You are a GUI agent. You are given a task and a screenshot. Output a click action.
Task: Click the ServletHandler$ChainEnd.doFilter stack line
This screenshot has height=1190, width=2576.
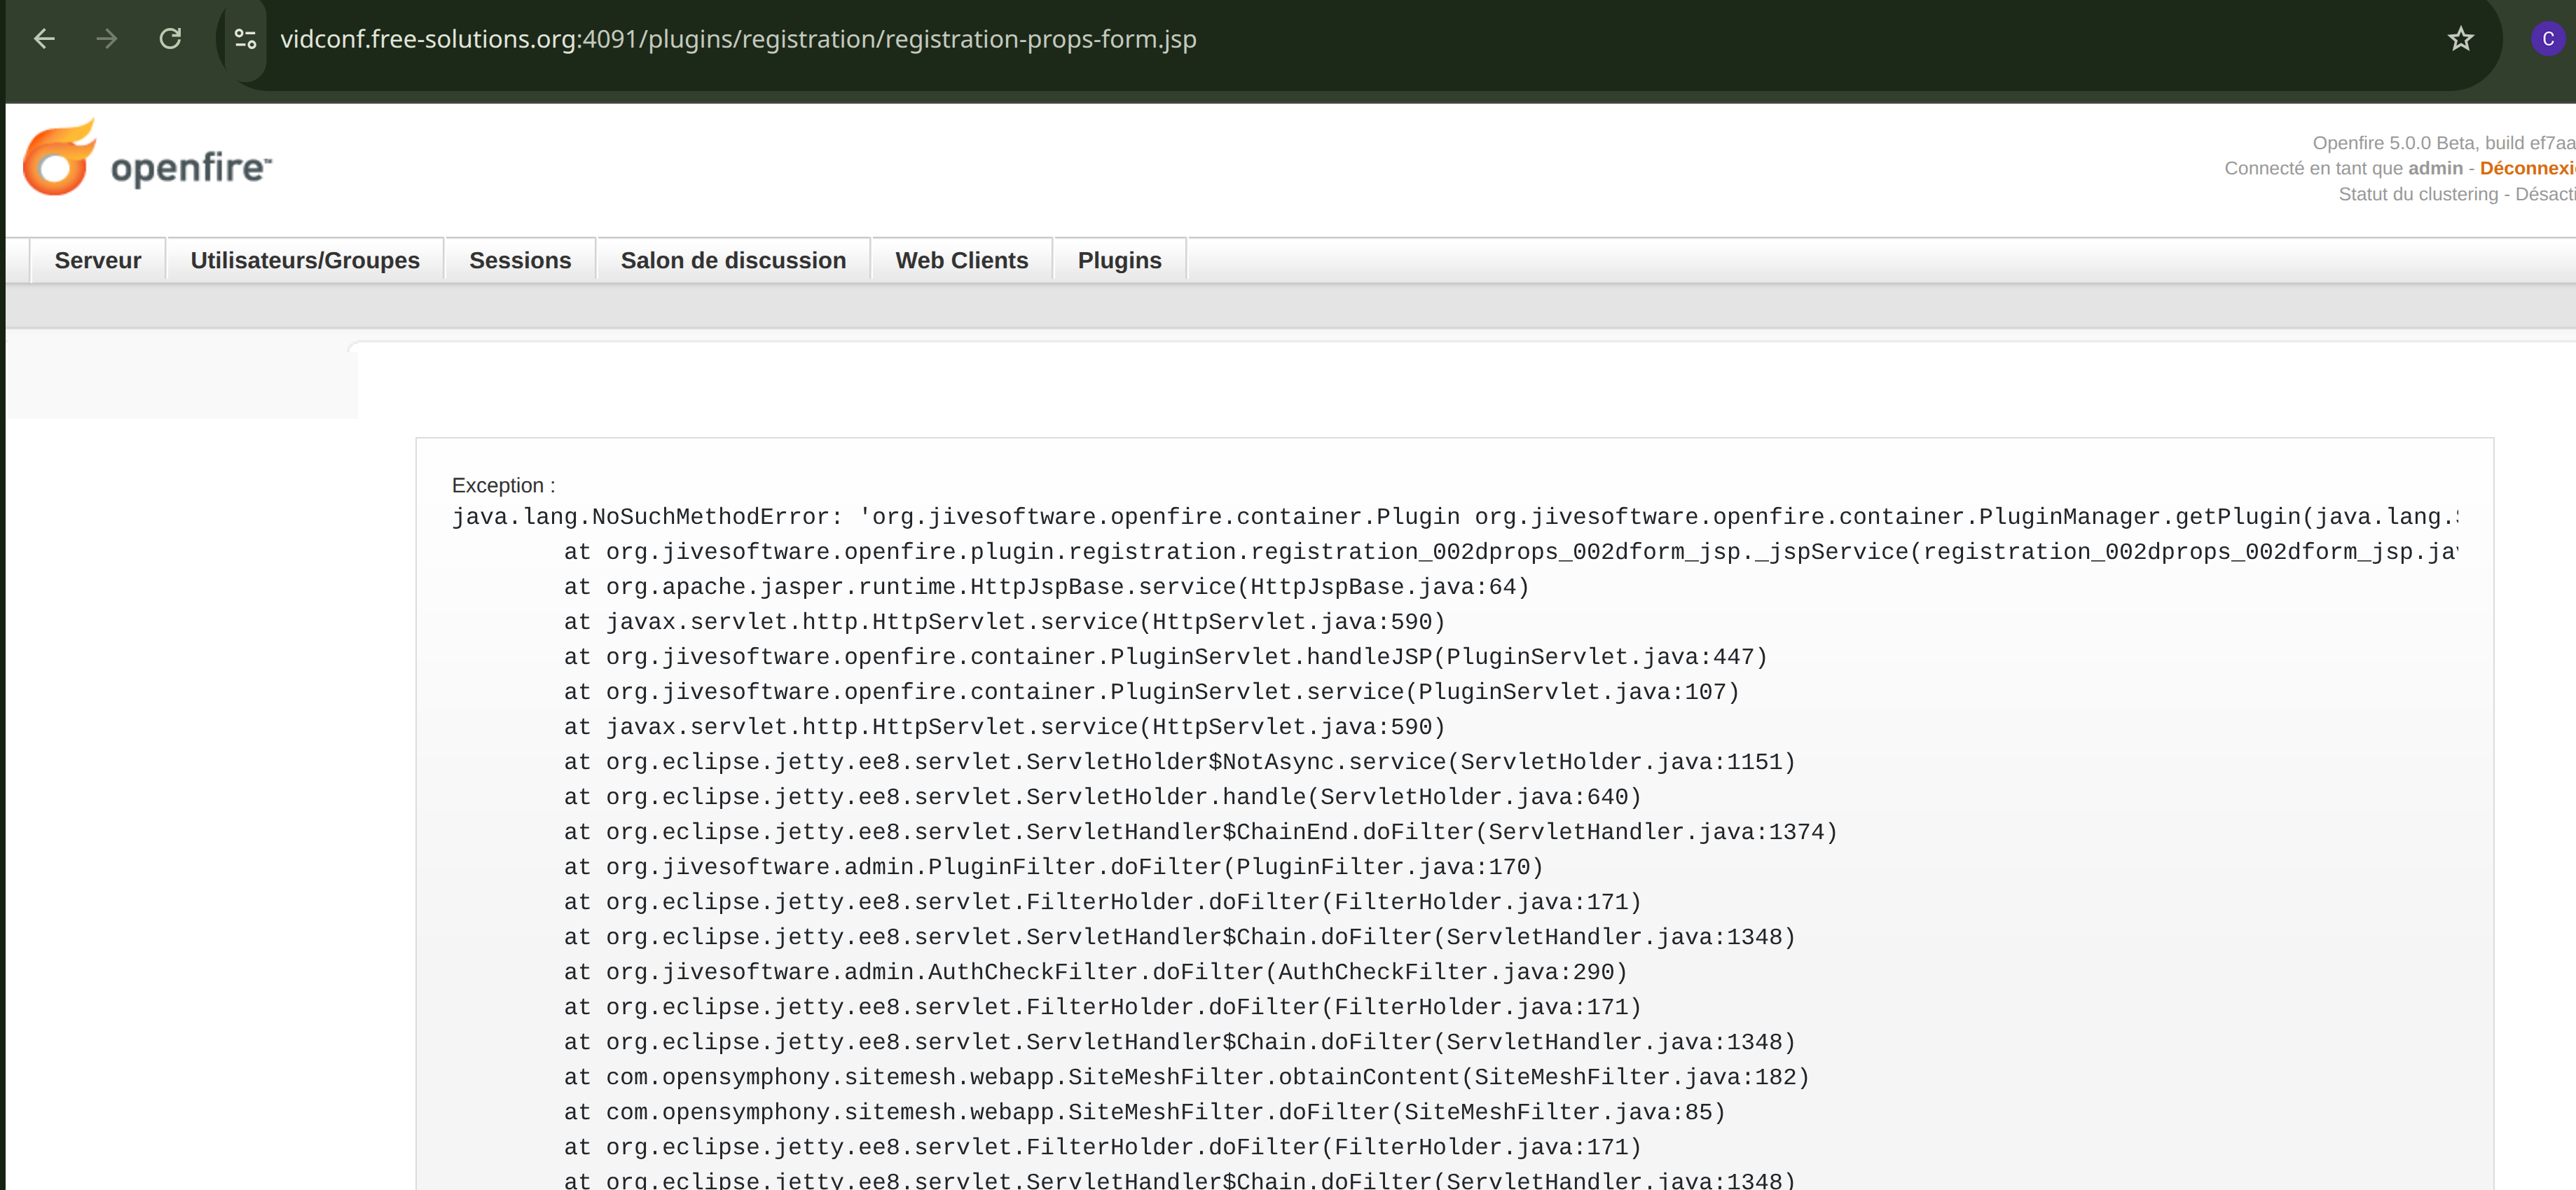[1200, 832]
